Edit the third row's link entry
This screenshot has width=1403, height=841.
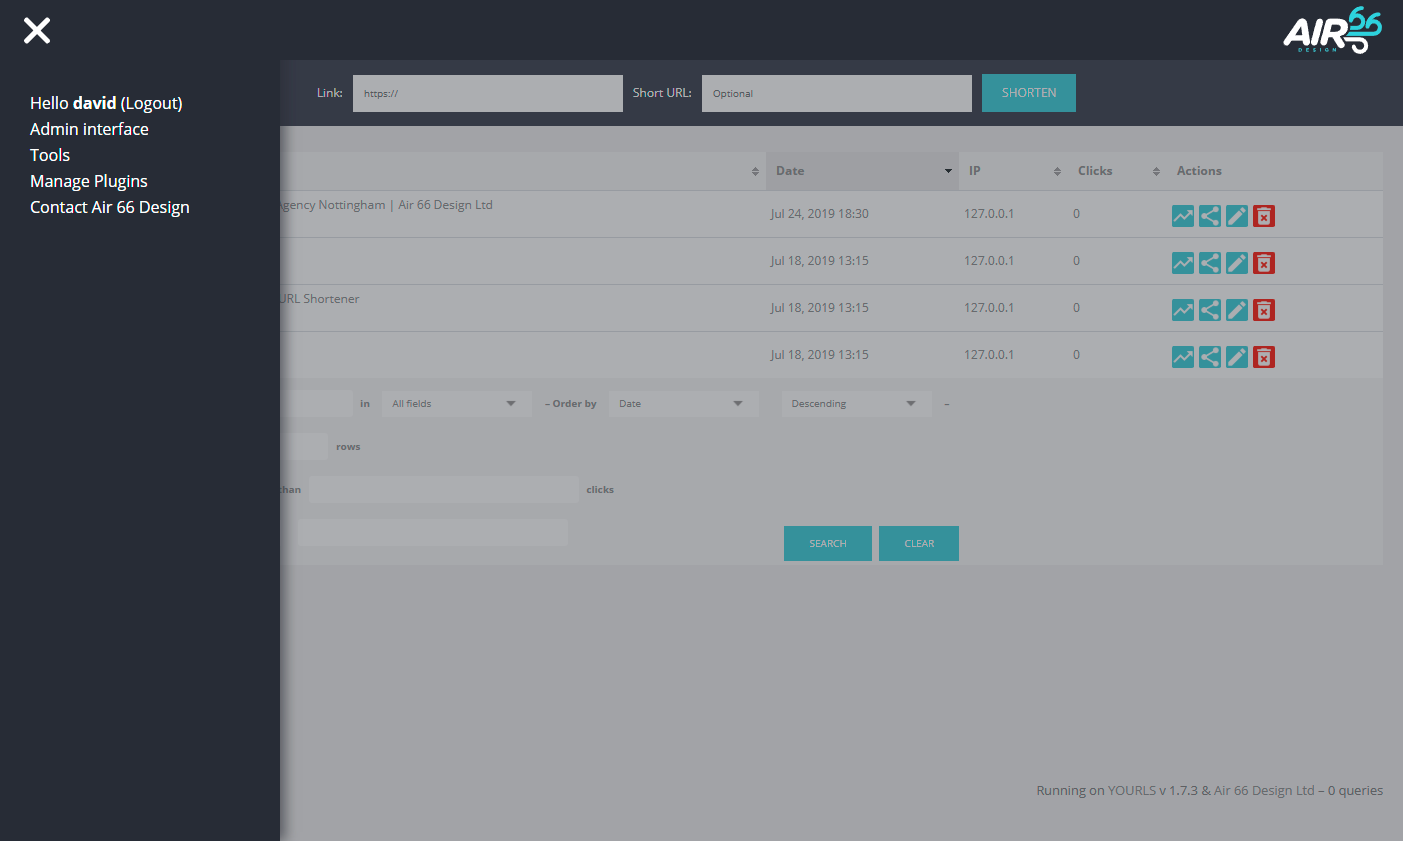point(1236,310)
